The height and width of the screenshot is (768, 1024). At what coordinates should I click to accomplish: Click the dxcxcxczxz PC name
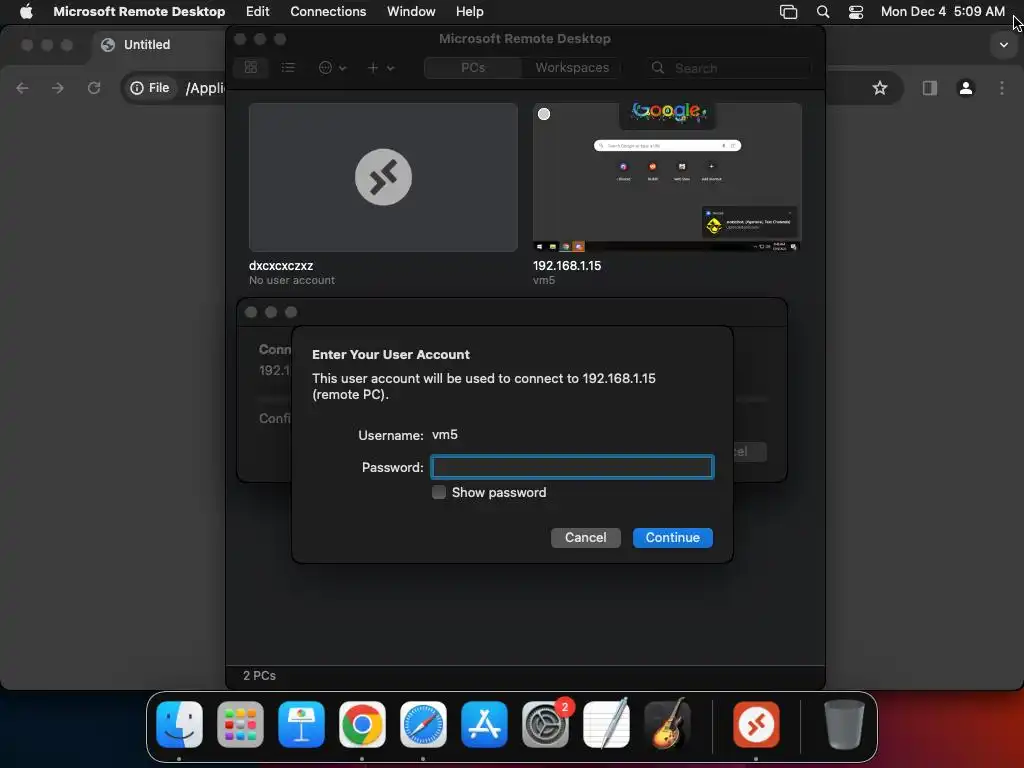[x=281, y=266]
